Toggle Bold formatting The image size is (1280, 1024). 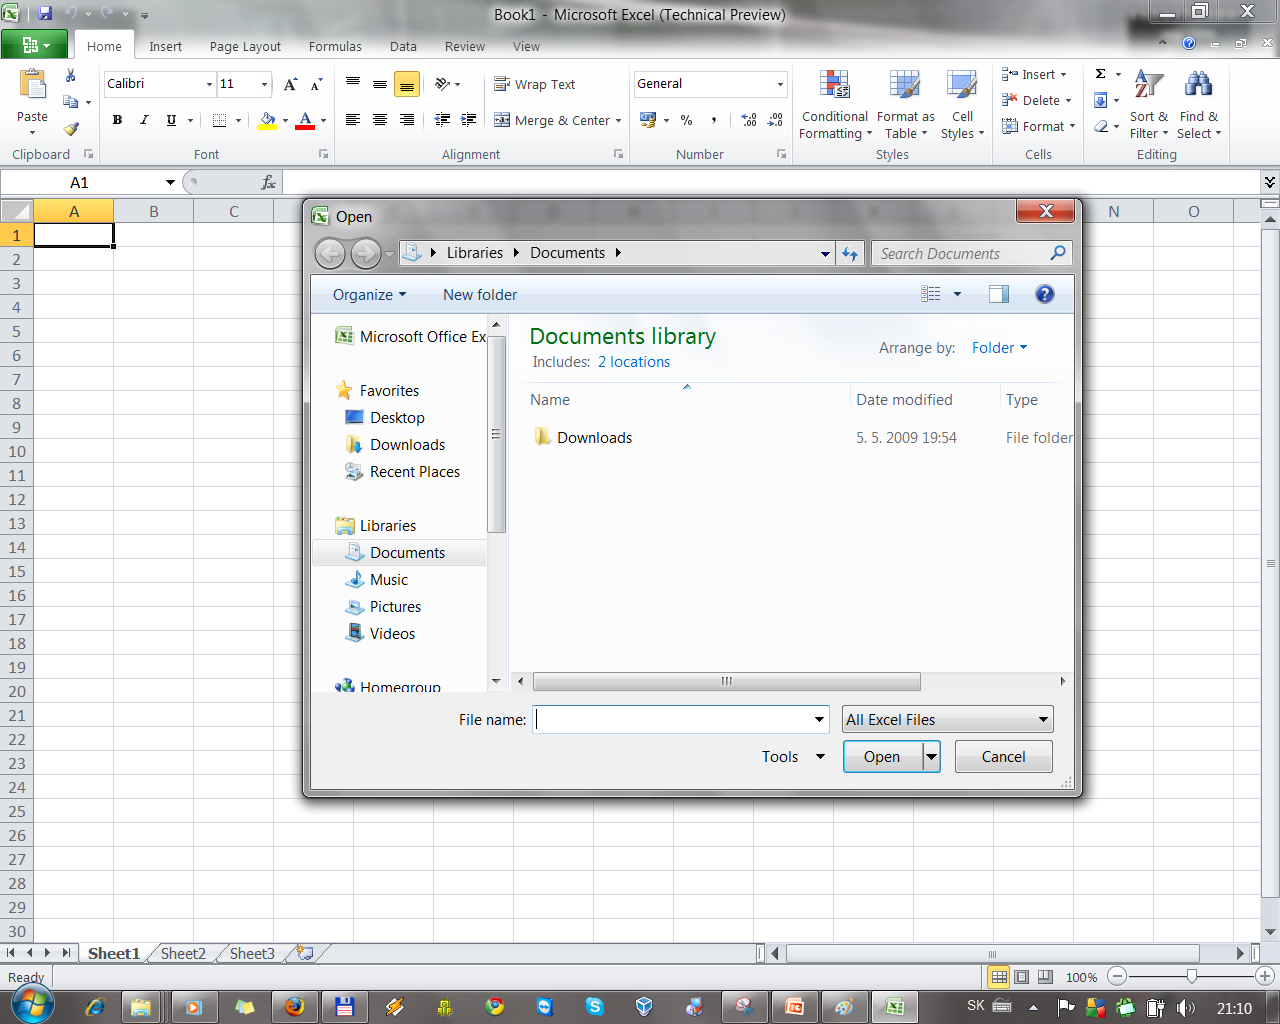coord(117,120)
